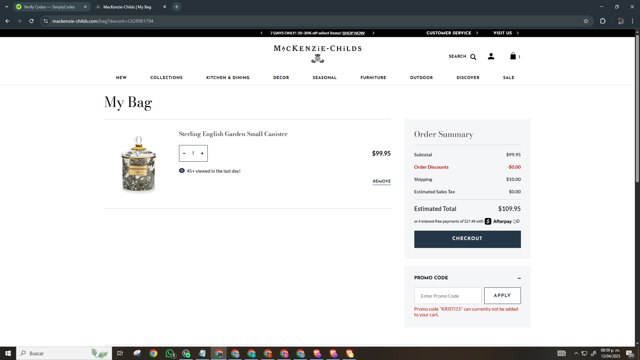The height and width of the screenshot is (360, 640).
Task: Click the browser forward arrow
Action: pyautogui.click(x=19, y=21)
